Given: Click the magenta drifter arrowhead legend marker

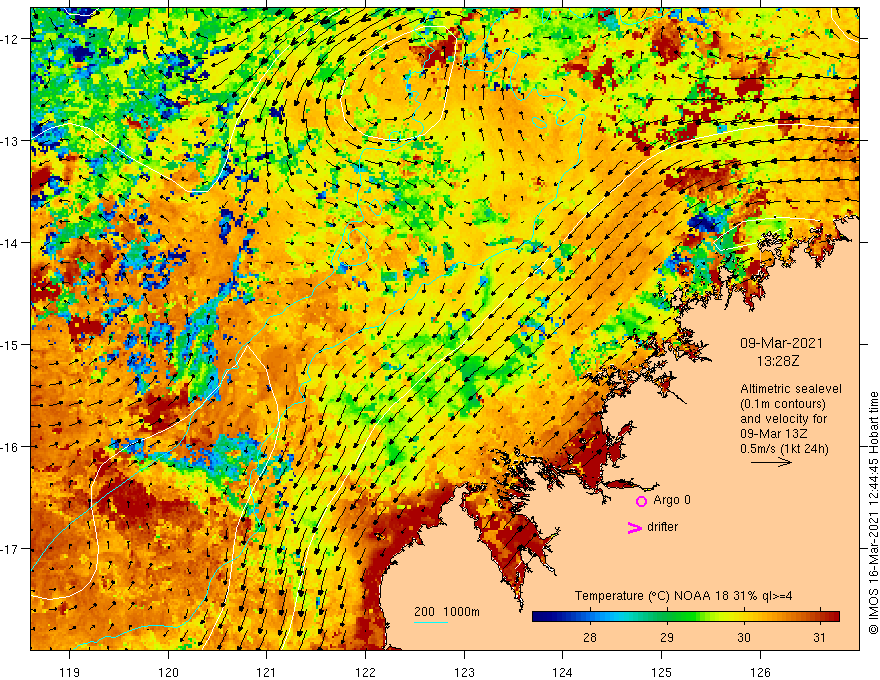Looking at the screenshot, I should [634, 527].
